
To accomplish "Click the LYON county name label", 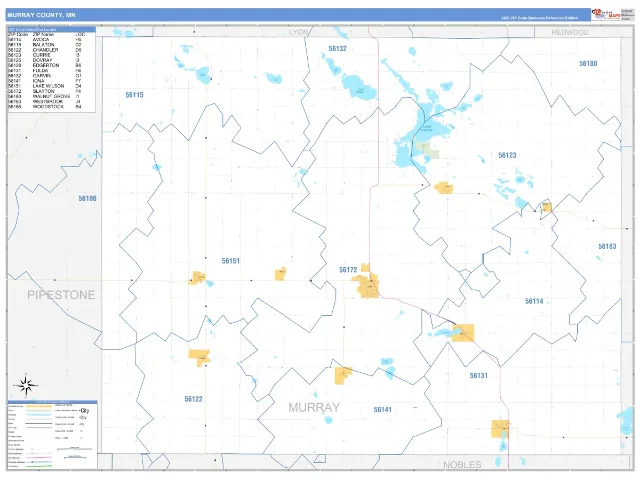I will [298, 32].
